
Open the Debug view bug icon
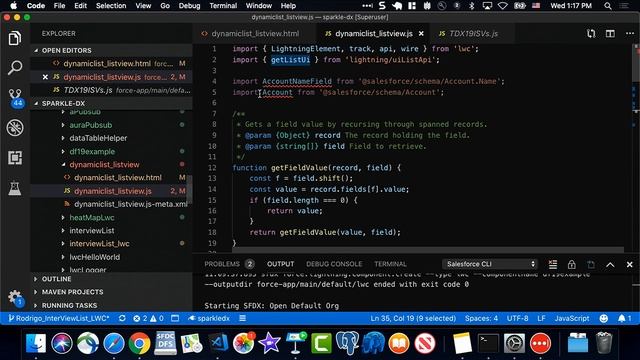coord(15,128)
